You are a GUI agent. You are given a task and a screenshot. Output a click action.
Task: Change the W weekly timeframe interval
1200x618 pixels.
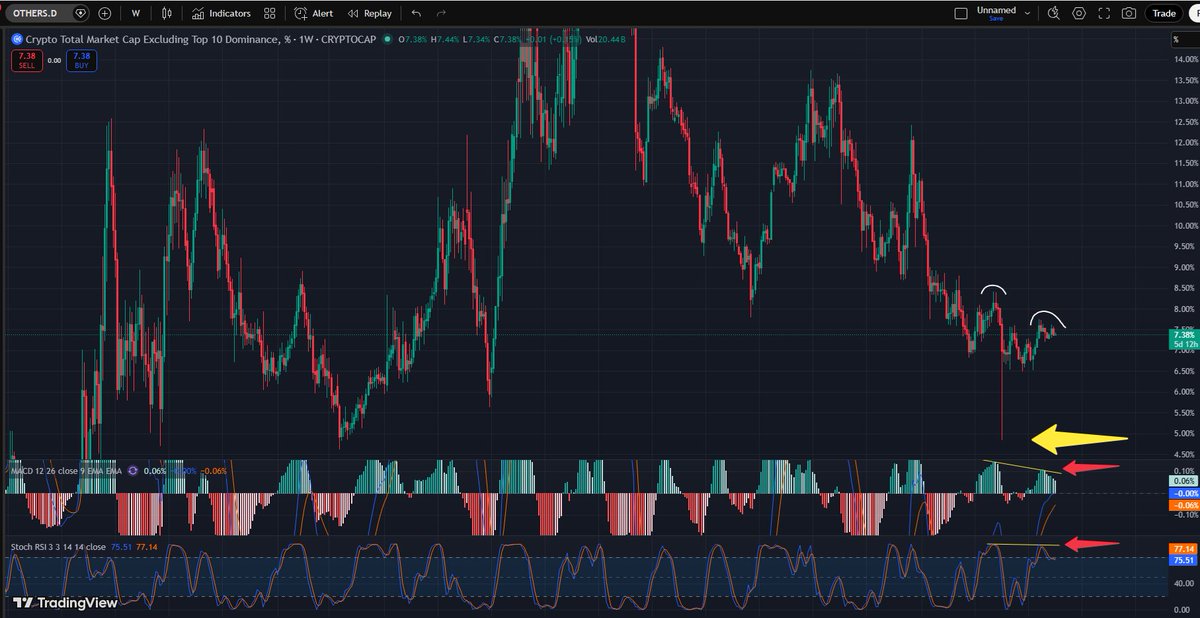(135, 14)
